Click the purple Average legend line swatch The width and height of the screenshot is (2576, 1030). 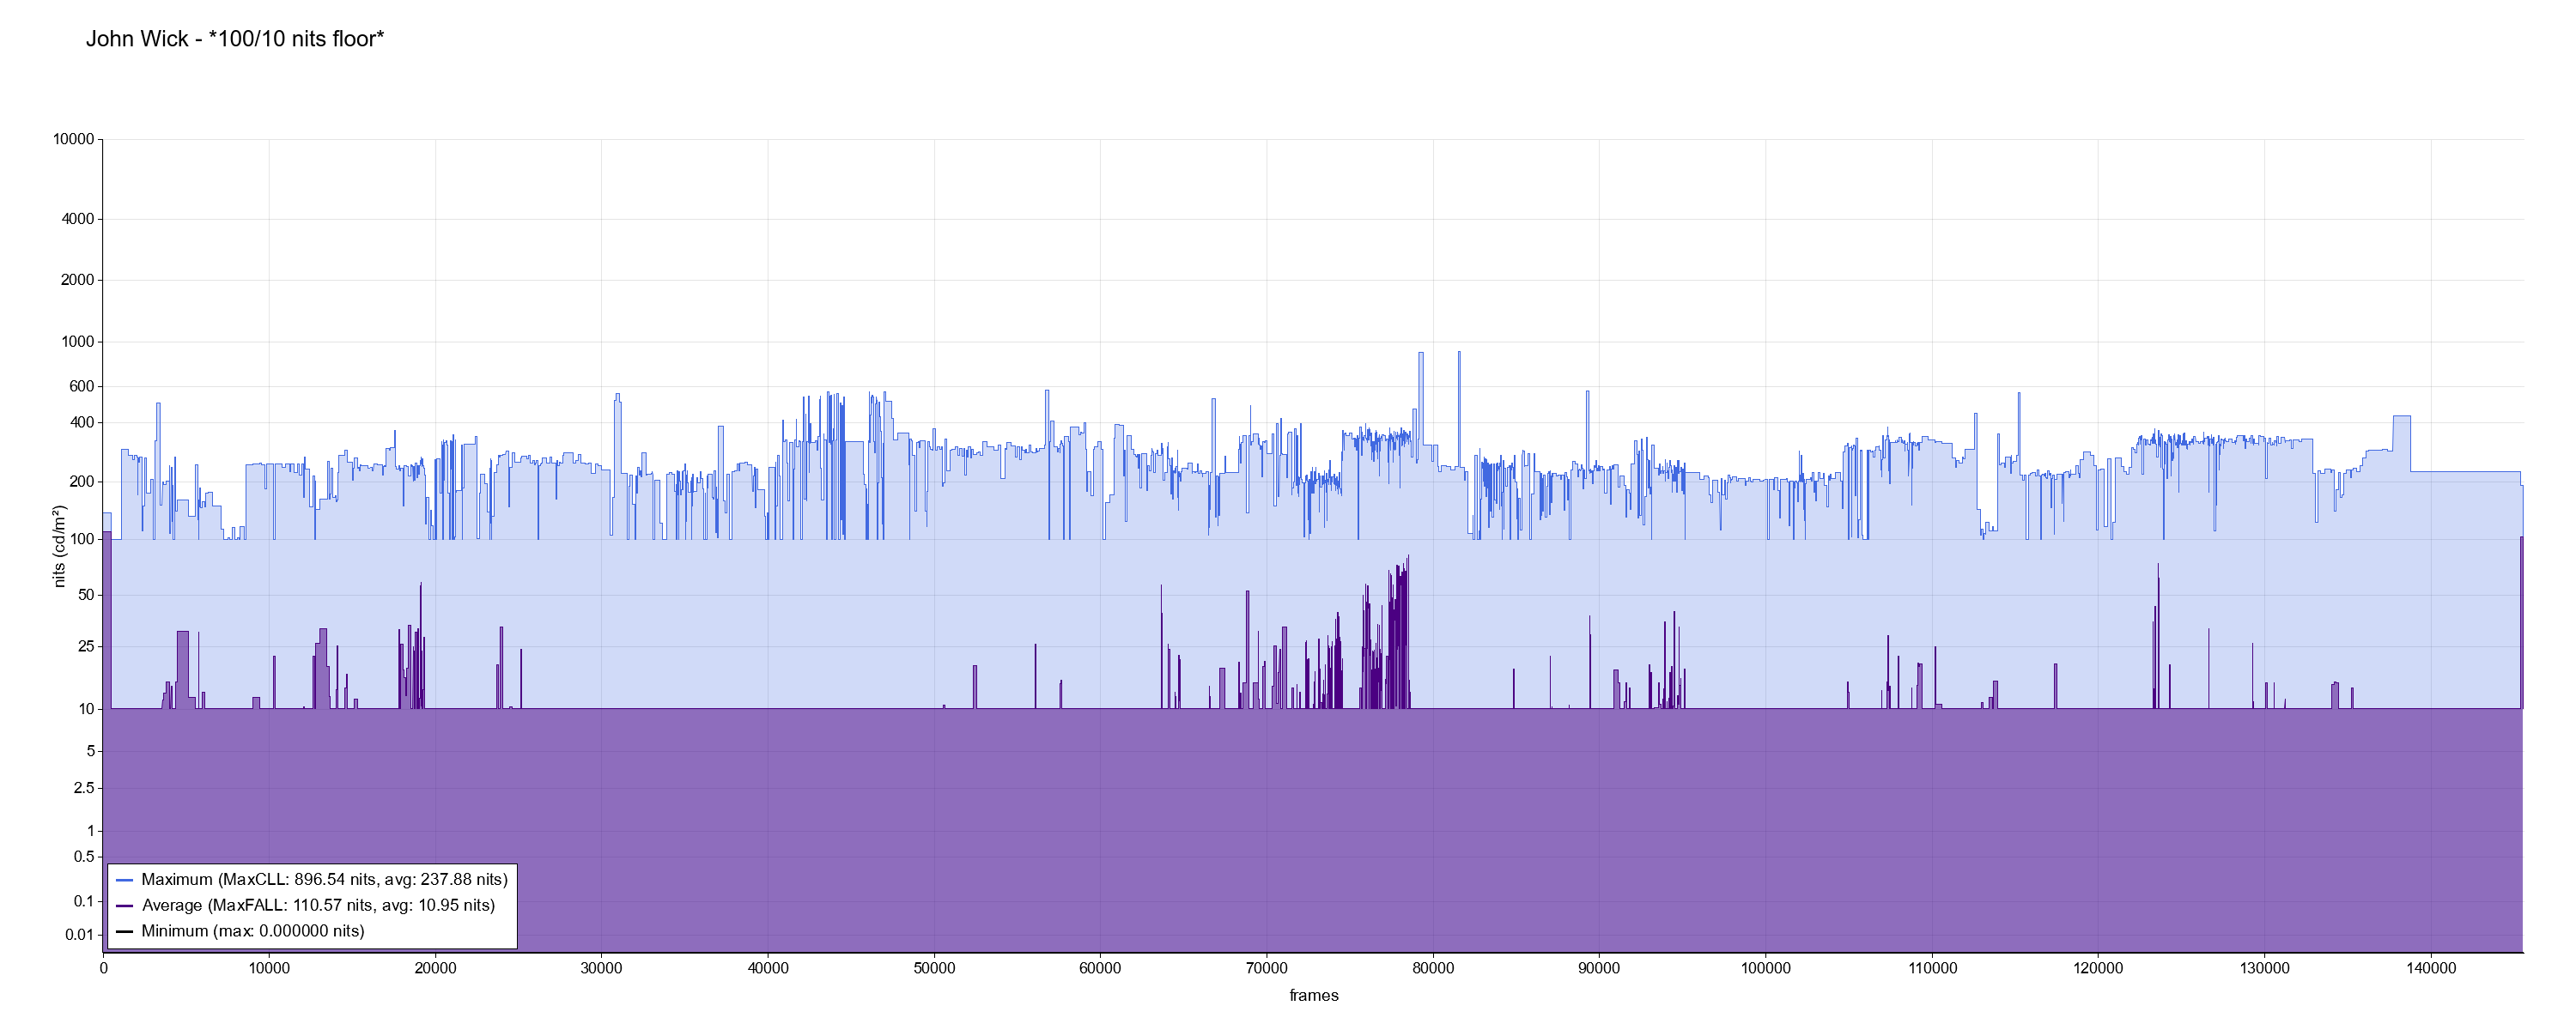tap(125, 906)
